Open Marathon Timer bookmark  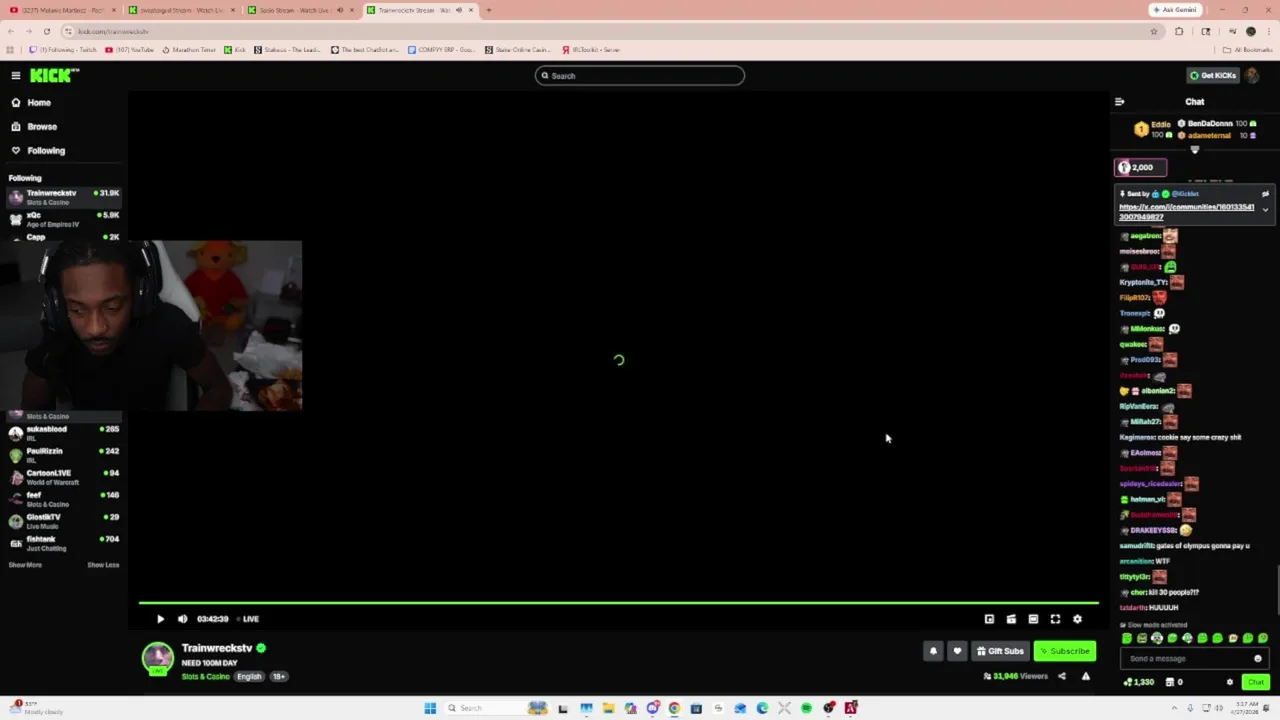coord(188,49)
